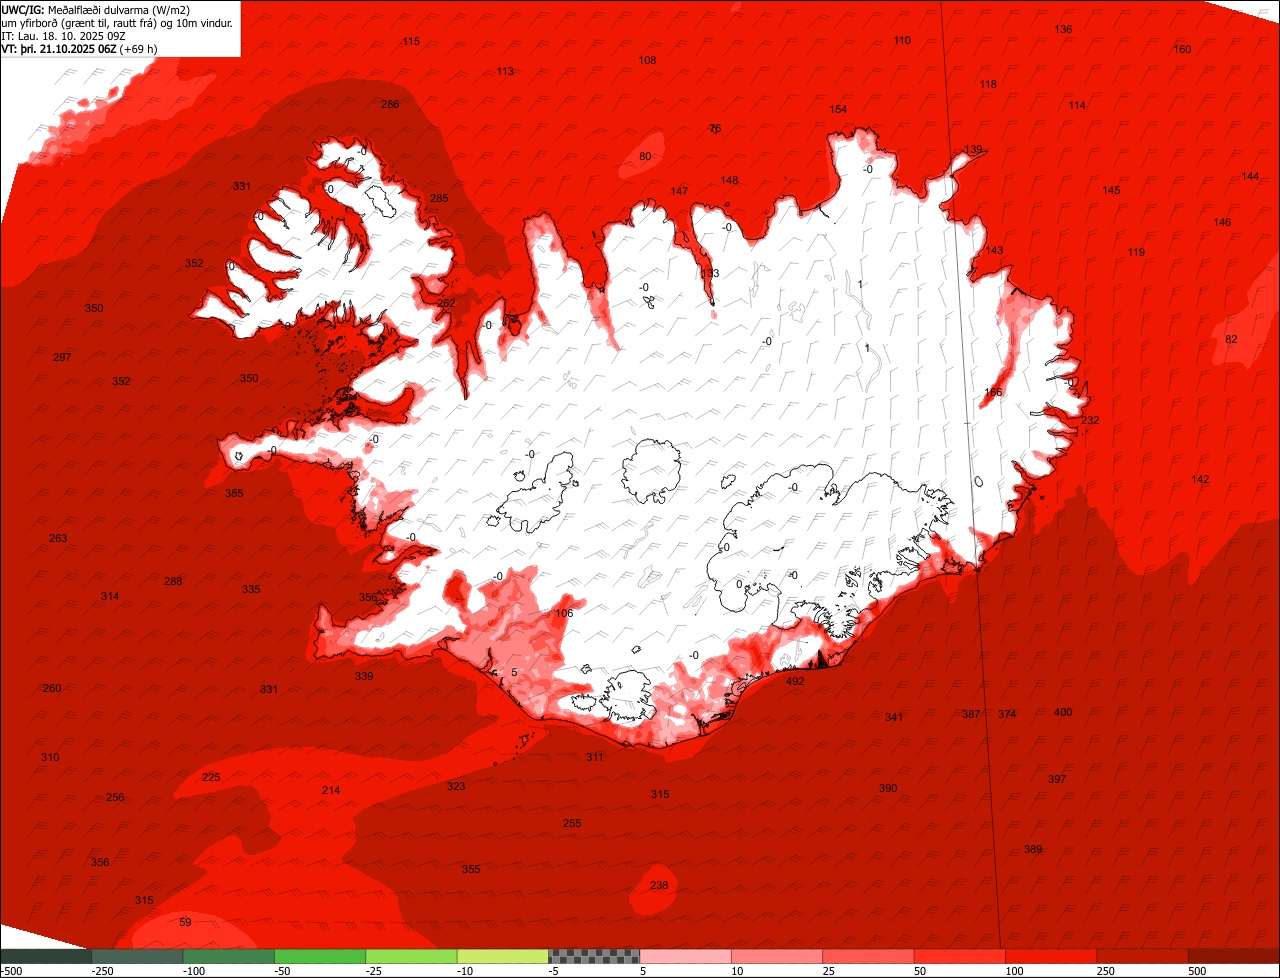
Task: Click the map value 136
Action: click(1063, 29)
